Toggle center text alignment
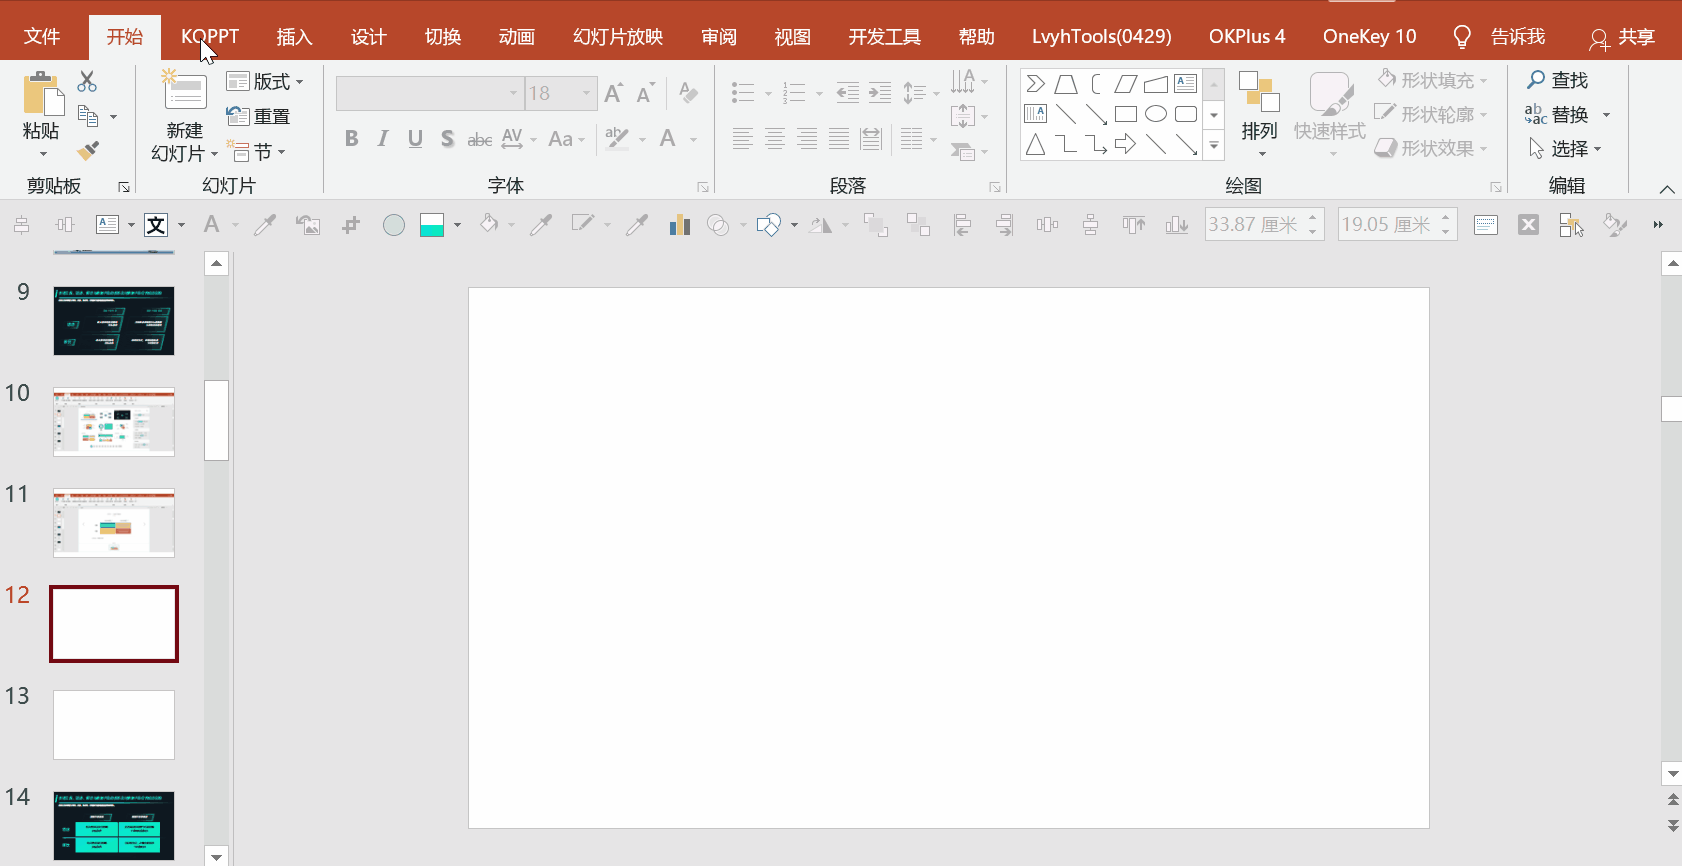The width and height of the screenshot is (1682, 866). (775, 139)
